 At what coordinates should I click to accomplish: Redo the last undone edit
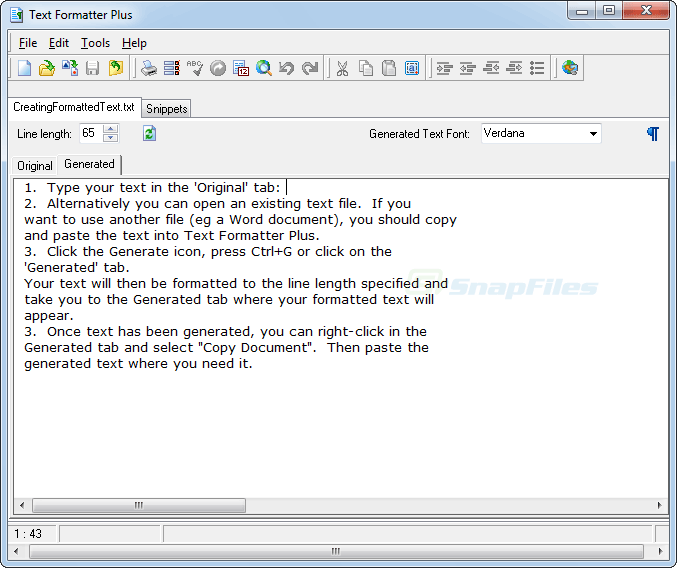[x=310, y=68]
